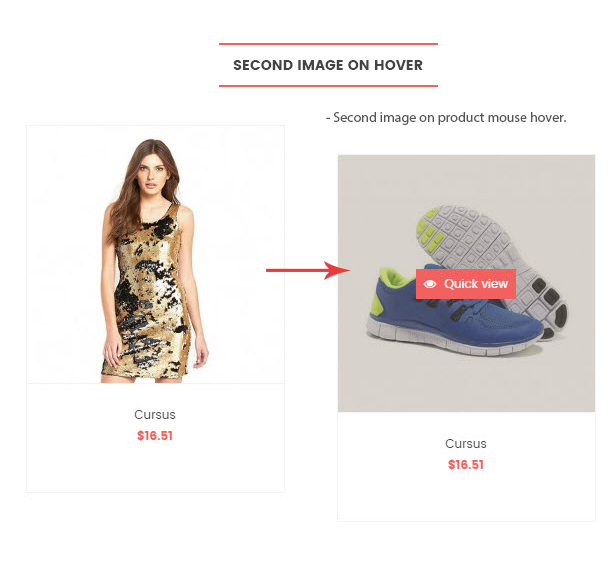Select the red arrow between the products
616x576 pixels.
pos(308,270)
